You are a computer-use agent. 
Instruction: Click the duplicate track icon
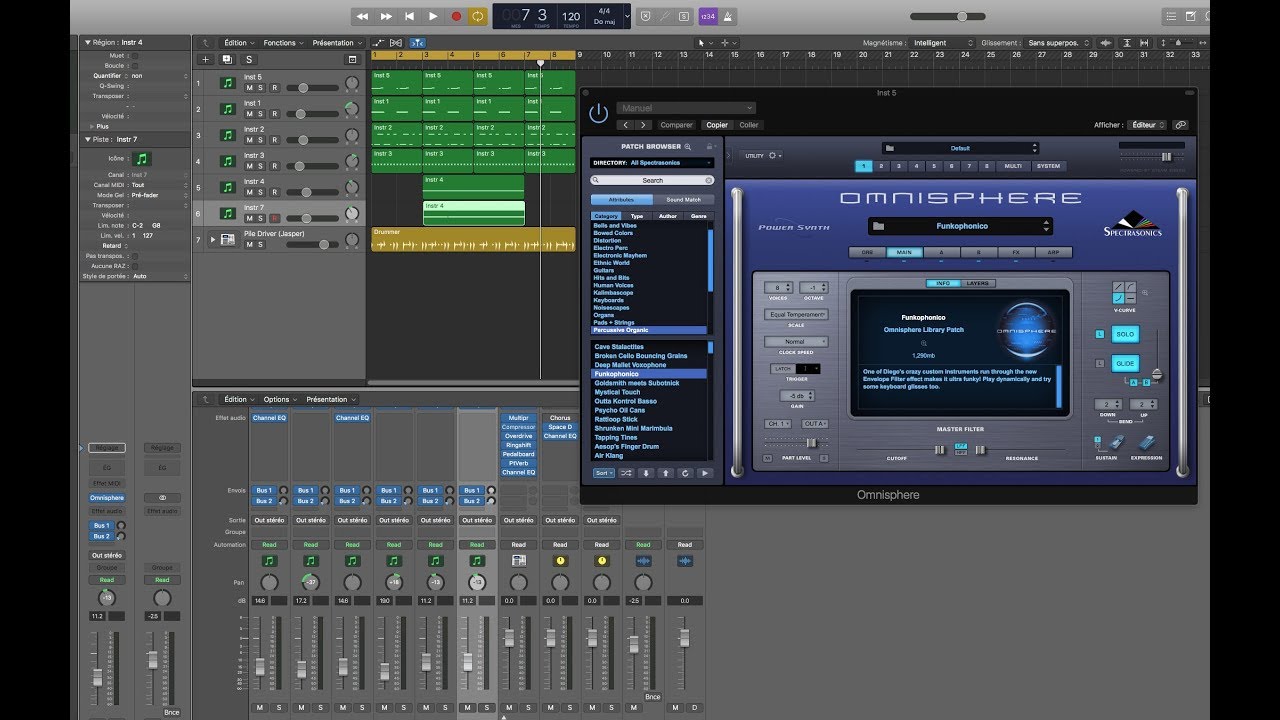click(x=229, y=60)
